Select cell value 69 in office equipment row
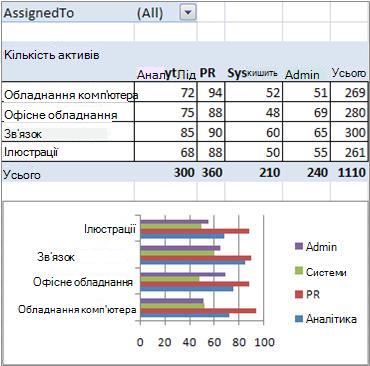The image size is (370, 366). (x=320, y=113)
